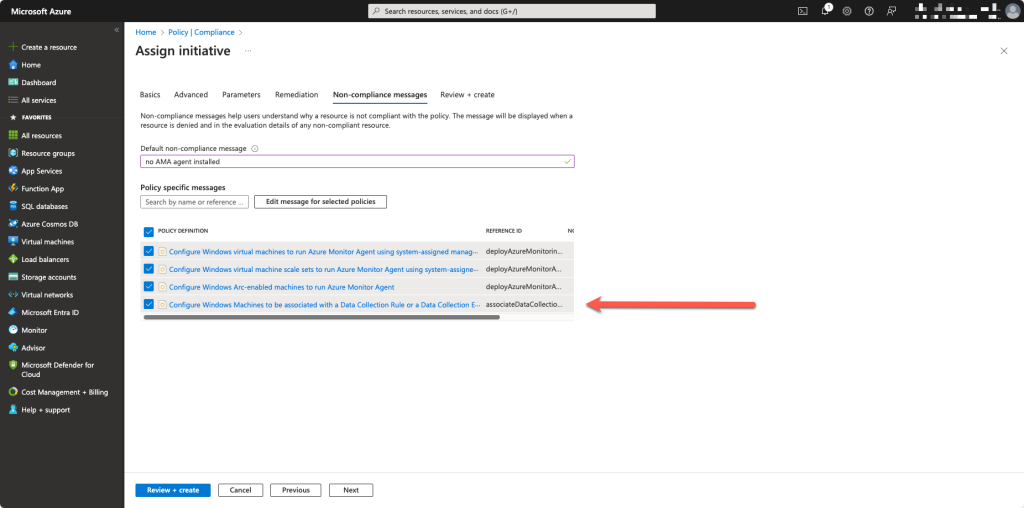The image size is (1024, 508).
Task: Click the Search by name or reference field
Action: click(195, 202)
